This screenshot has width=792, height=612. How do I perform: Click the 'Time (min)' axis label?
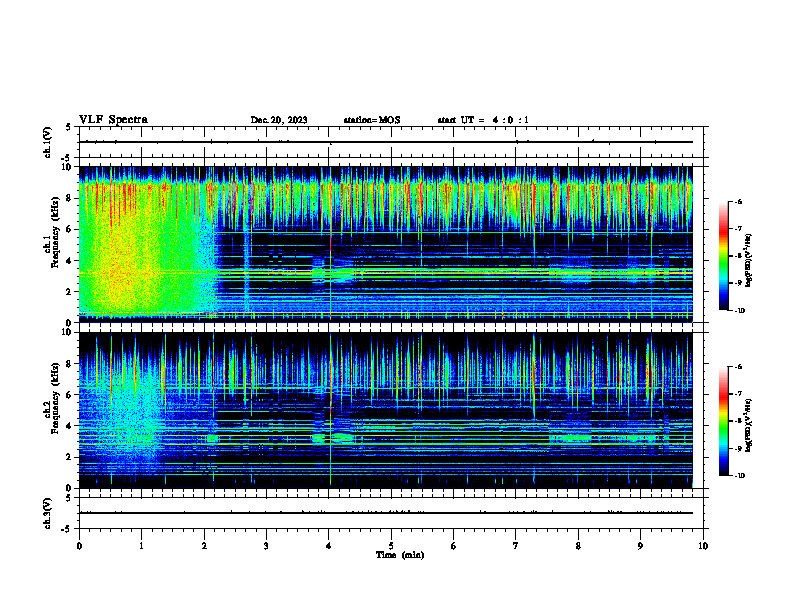coord(400,555)
